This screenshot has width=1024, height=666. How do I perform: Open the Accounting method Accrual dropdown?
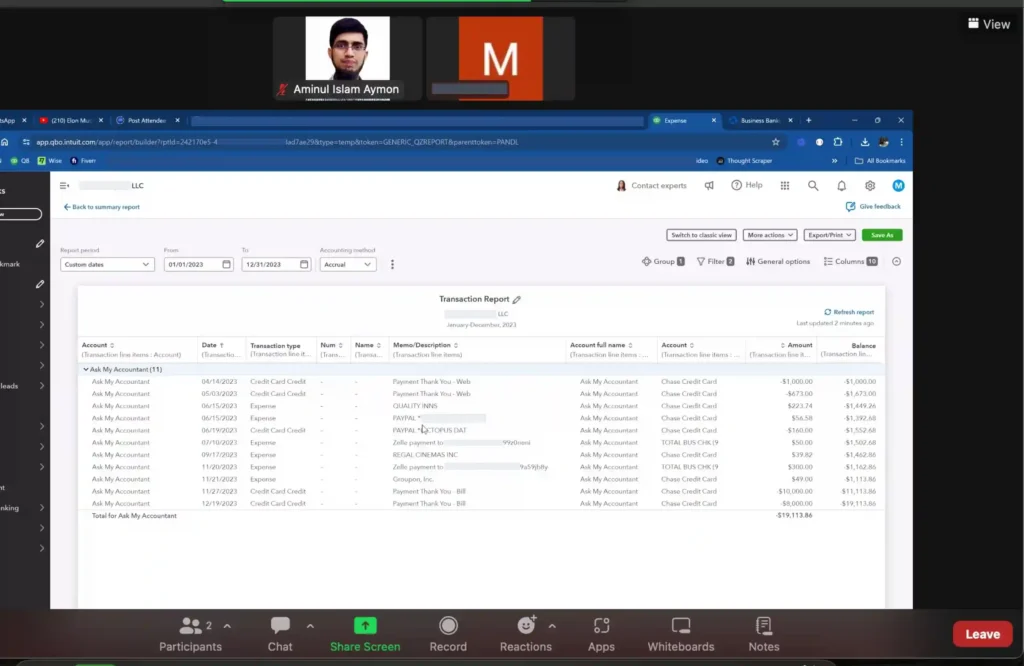(x=347, y=264)
